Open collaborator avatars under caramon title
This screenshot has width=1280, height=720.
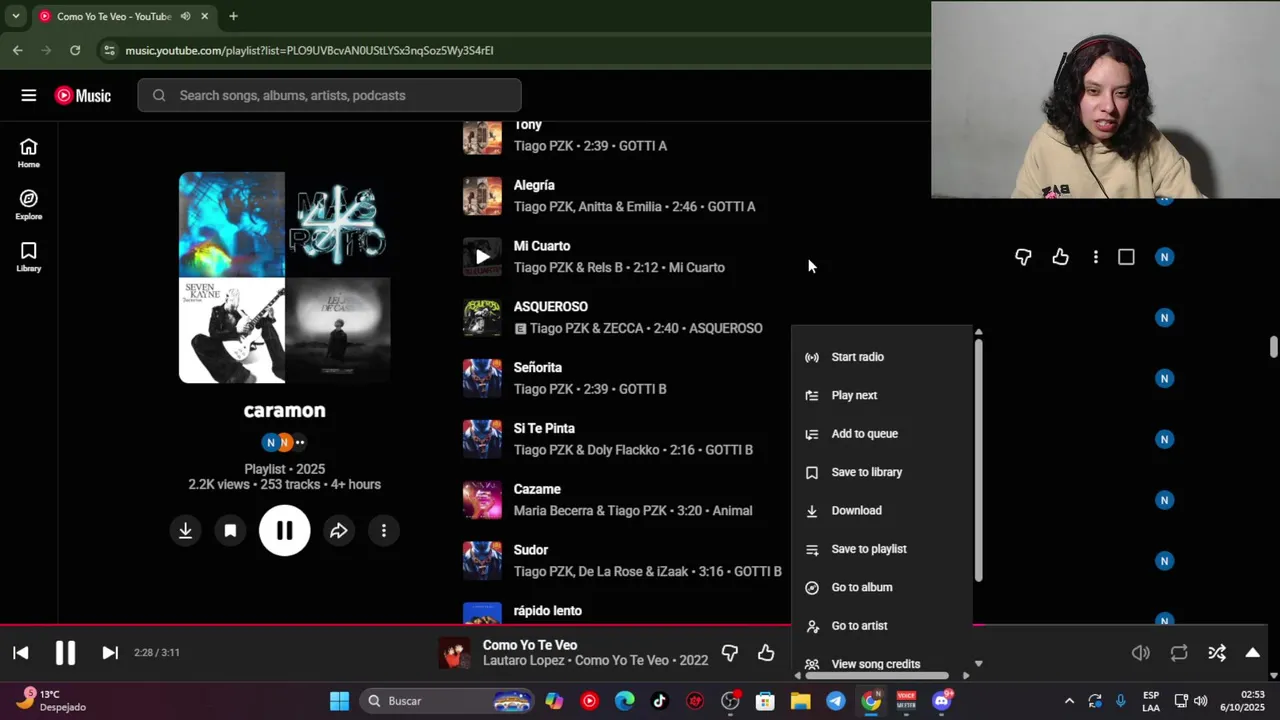(285, 442)
